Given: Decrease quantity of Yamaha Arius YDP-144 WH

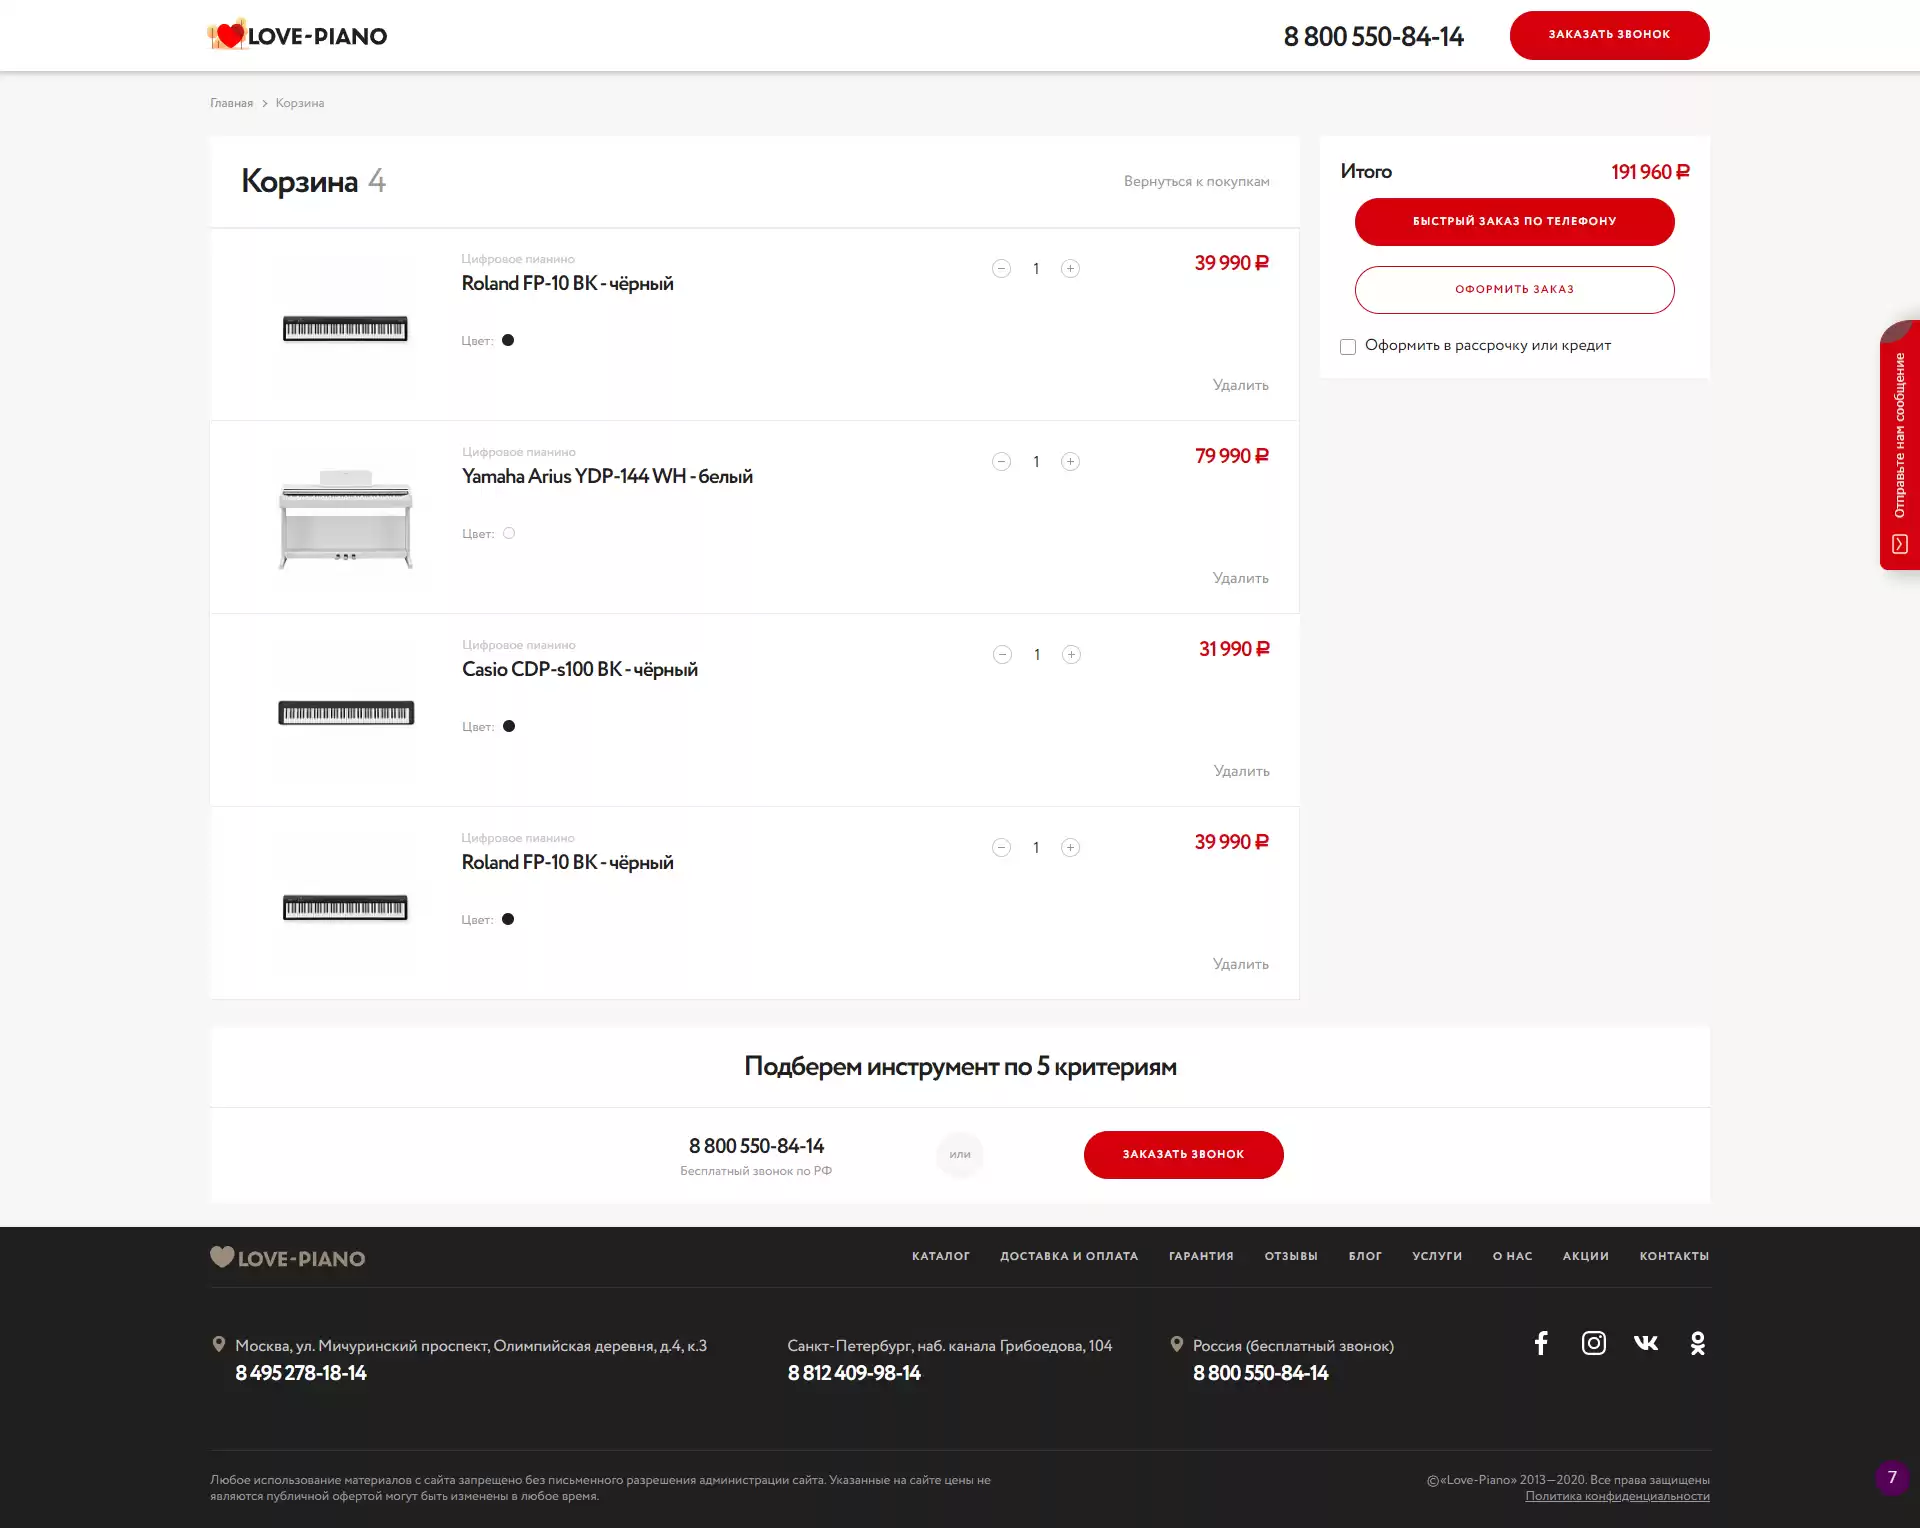Looking at the screenshot, I should [x=1001, y=461].
